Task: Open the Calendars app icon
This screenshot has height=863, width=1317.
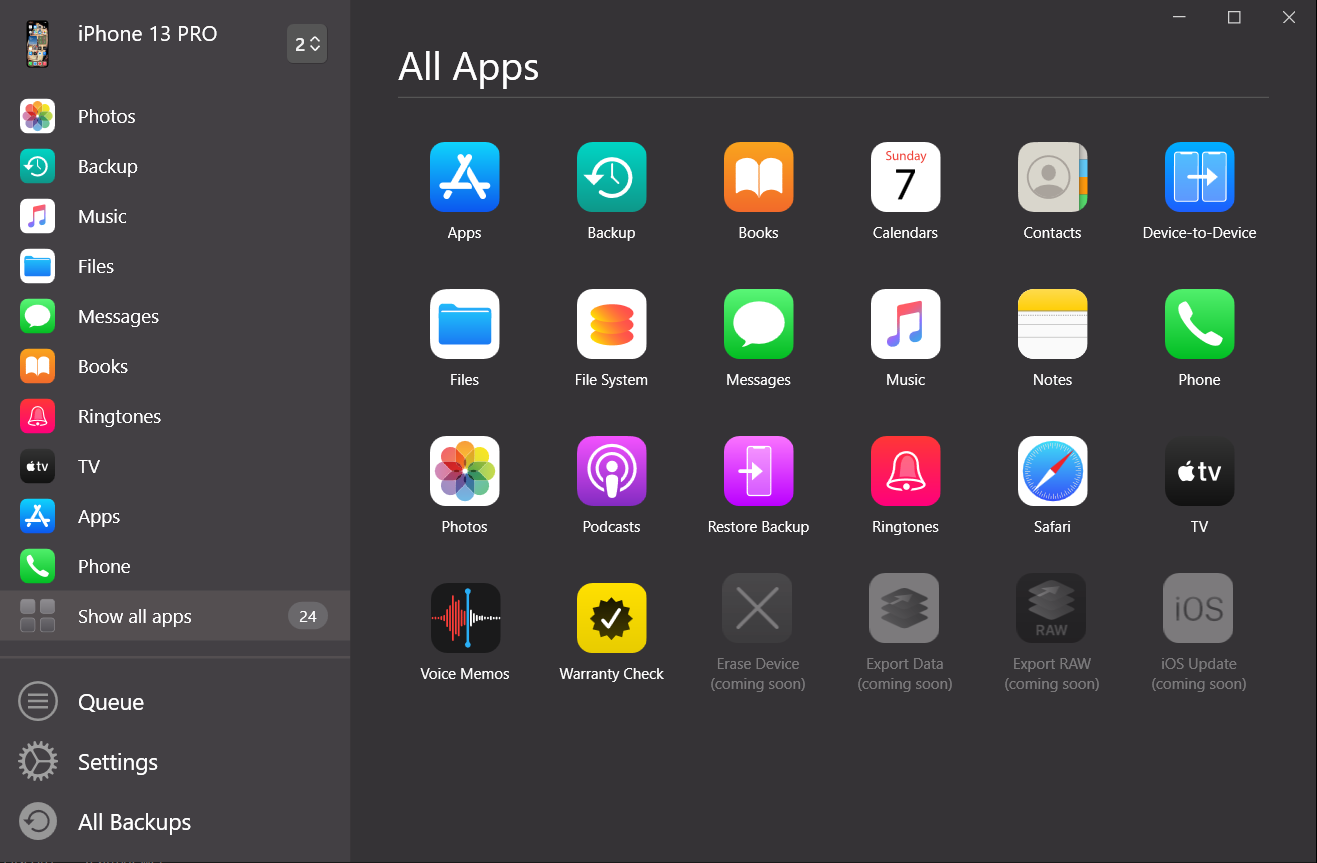Action: 905,177
